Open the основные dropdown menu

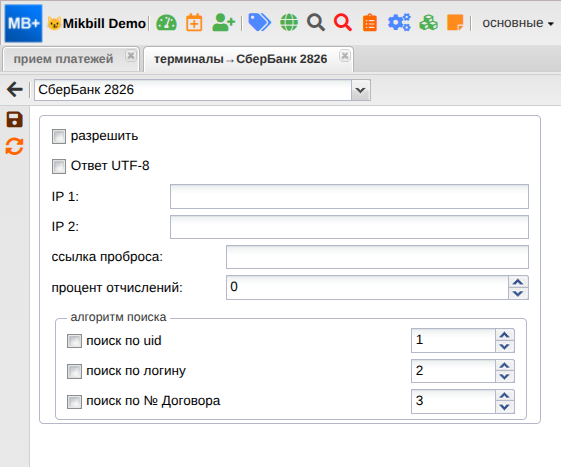(518, 23)
